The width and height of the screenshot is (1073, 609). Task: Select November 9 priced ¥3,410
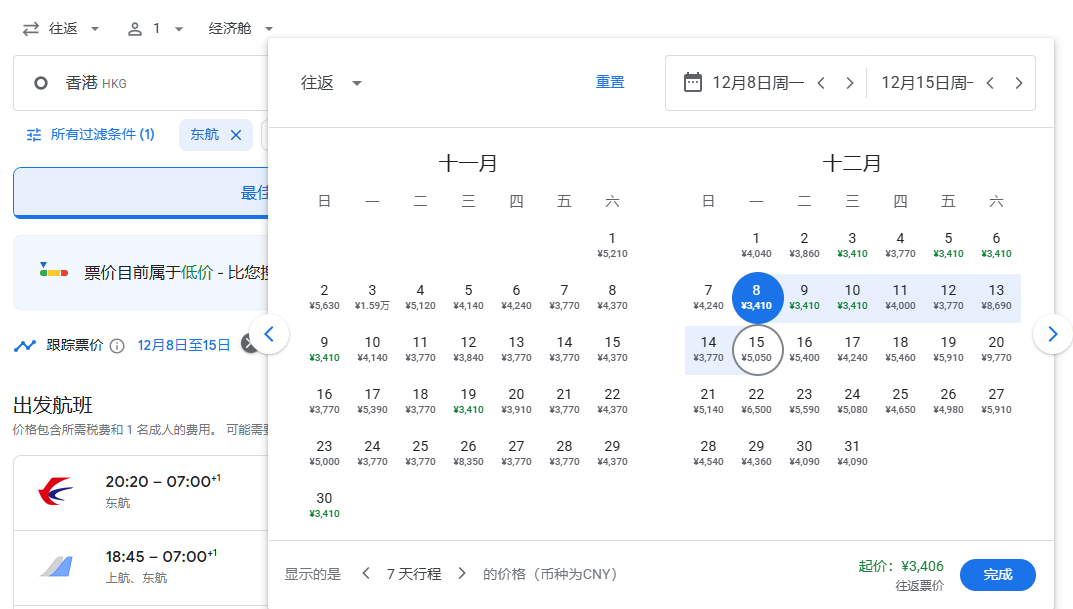point(324,349)
